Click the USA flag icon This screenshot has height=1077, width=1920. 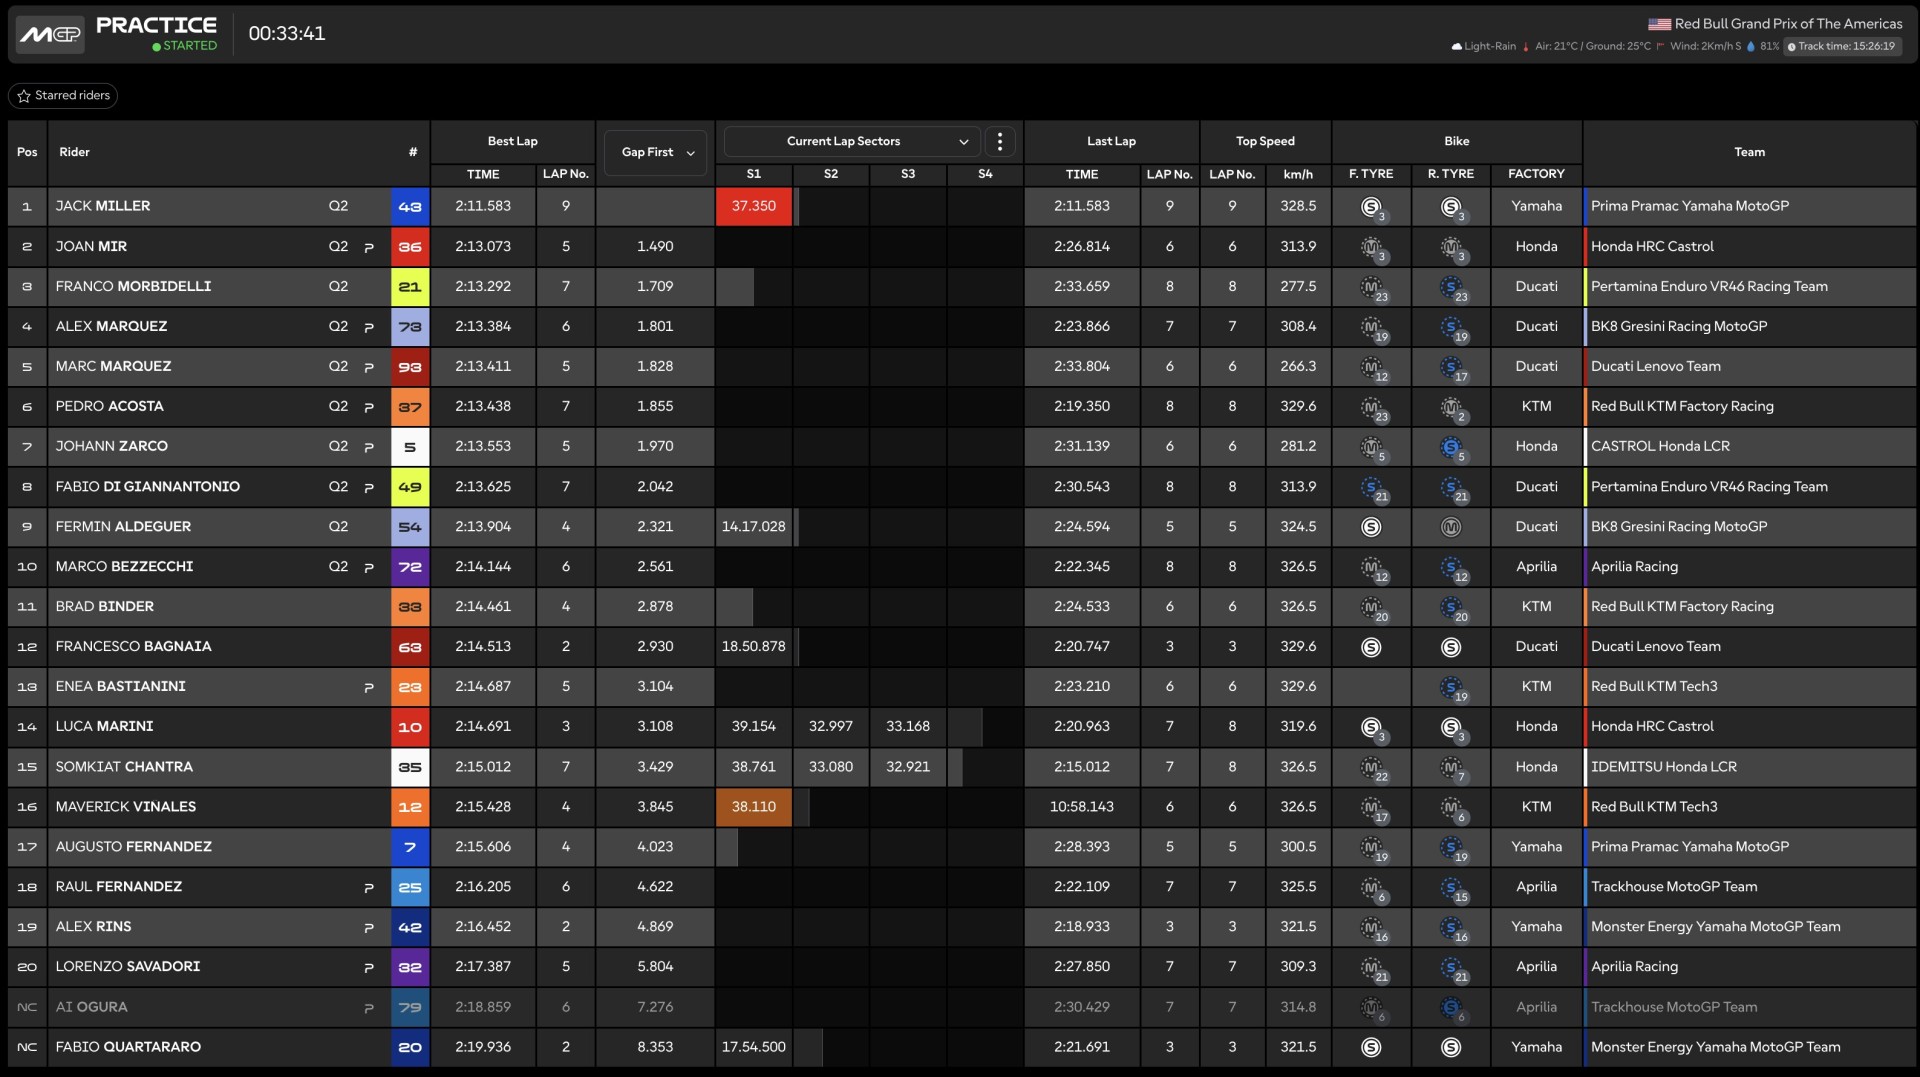pos(1659,24)
